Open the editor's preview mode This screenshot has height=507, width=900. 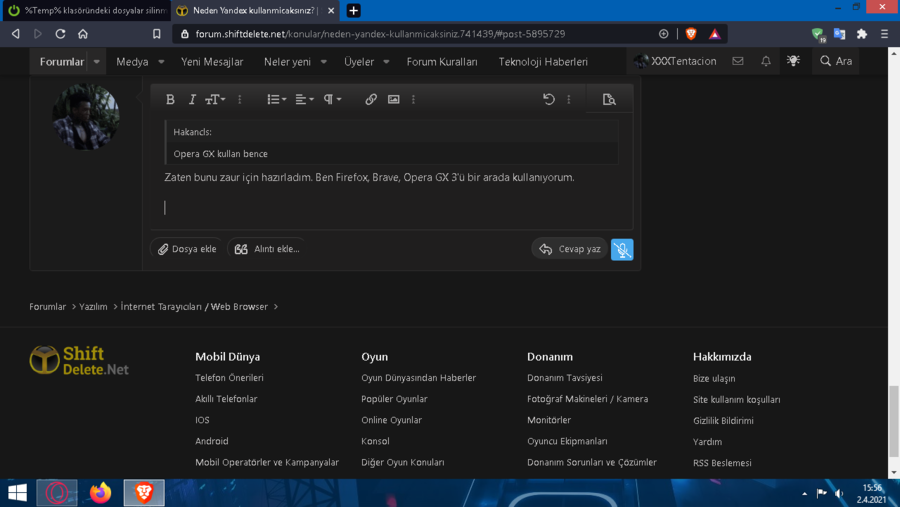pyautogui.click(x=609, y=99)
